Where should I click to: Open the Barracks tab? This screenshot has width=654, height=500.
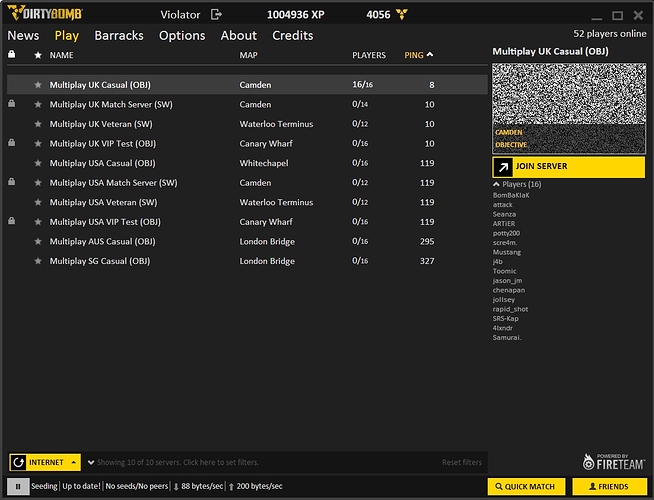[x=119, y=35]
